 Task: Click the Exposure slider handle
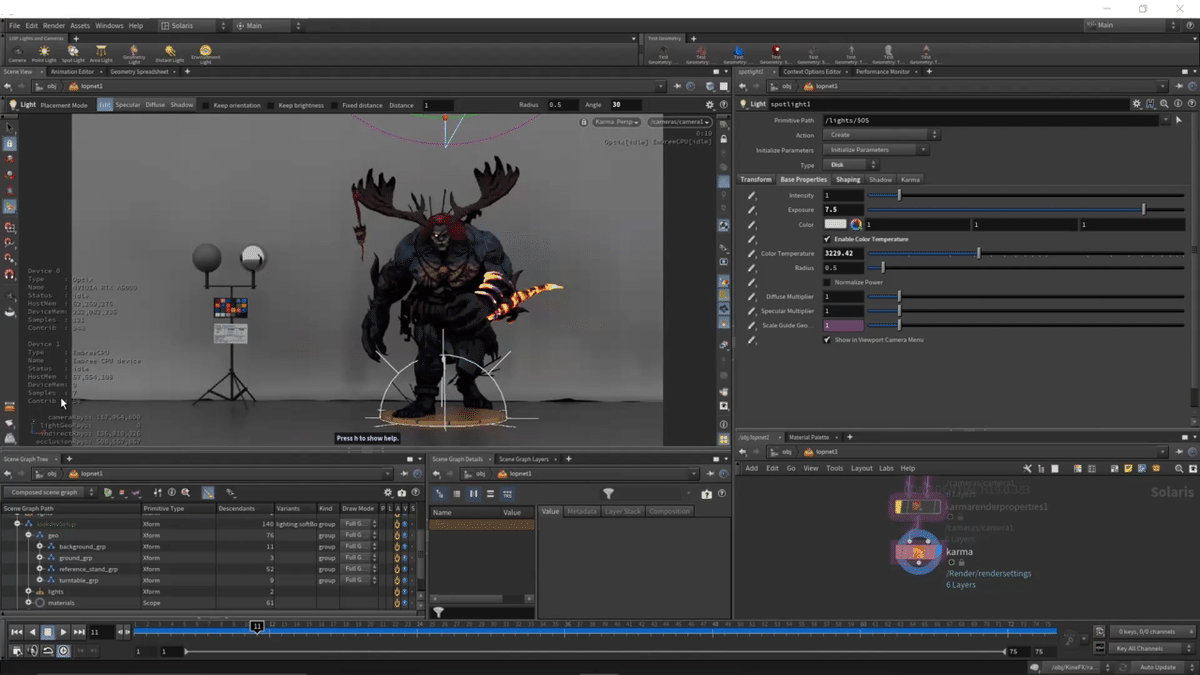coord(1143,210)
